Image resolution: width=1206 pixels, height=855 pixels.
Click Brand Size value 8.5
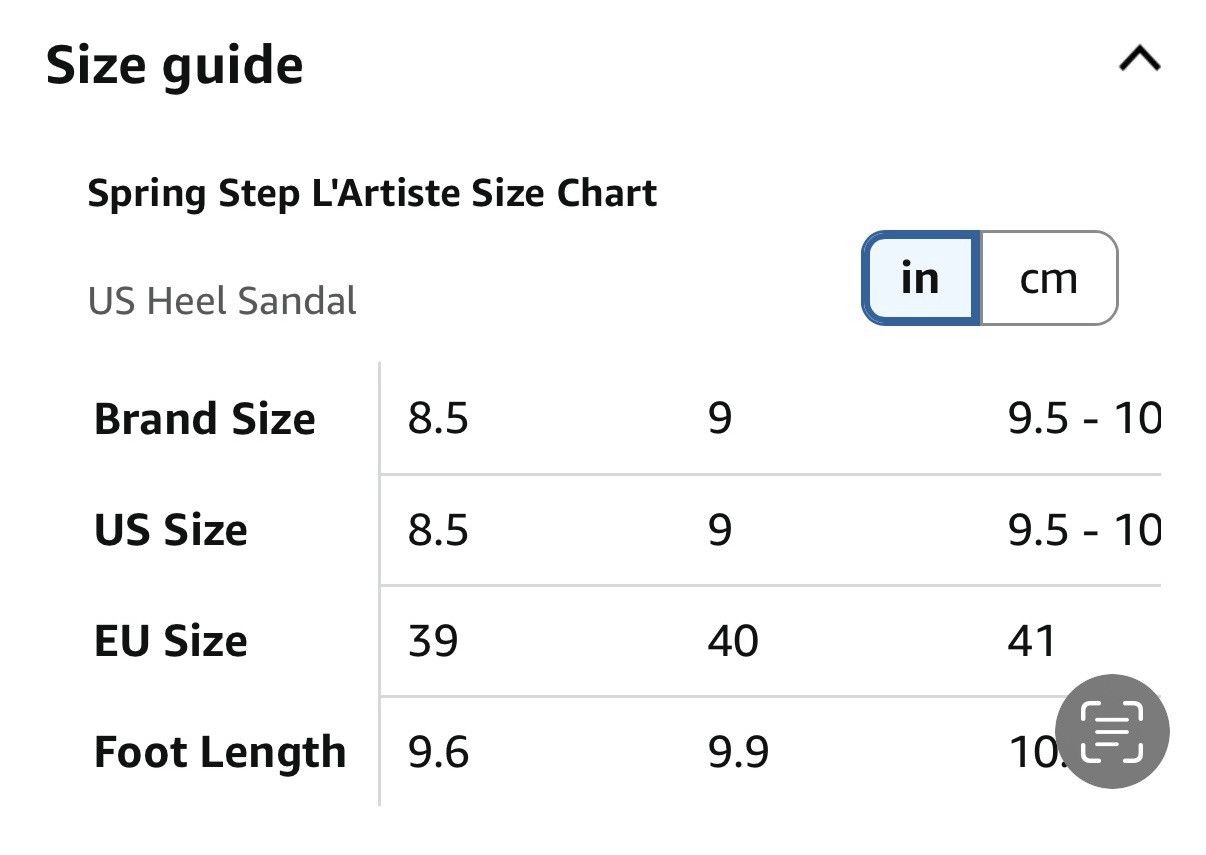pos(438,419)
